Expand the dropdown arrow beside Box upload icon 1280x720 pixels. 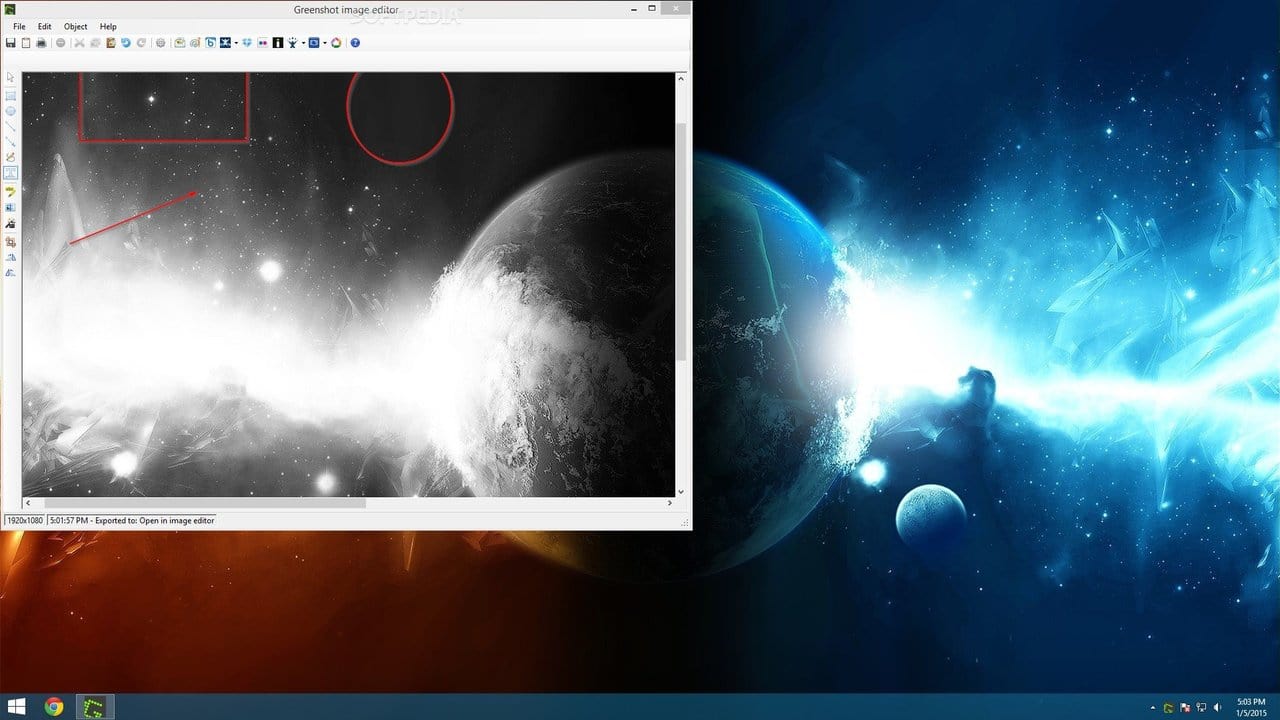[236, 43]
